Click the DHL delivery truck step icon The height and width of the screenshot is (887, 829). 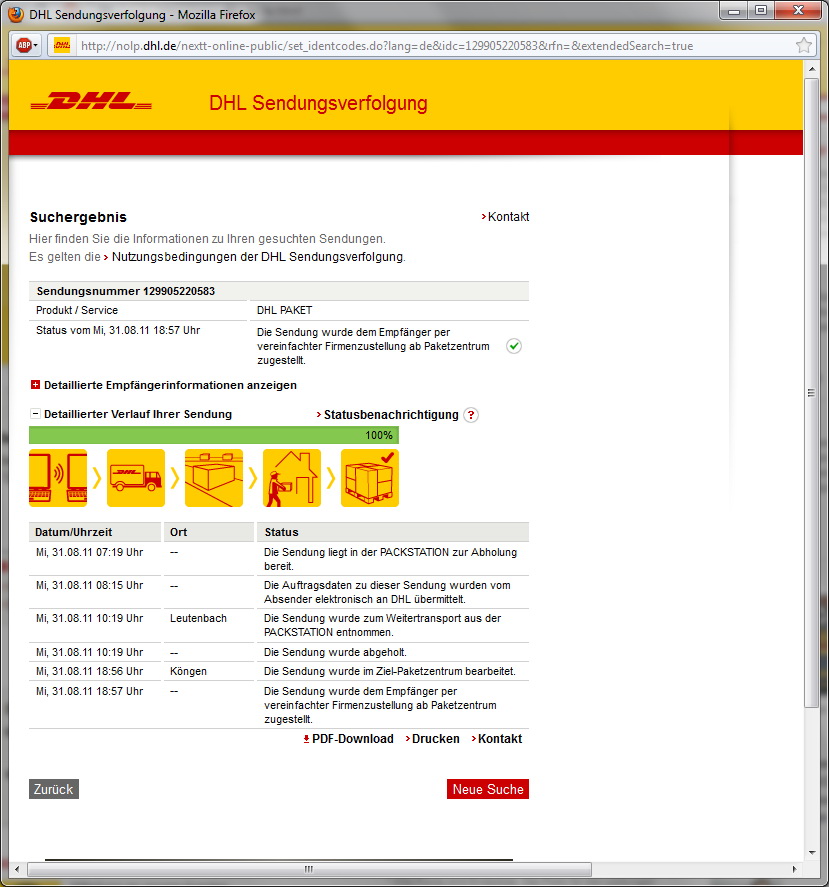click(136, 478)
